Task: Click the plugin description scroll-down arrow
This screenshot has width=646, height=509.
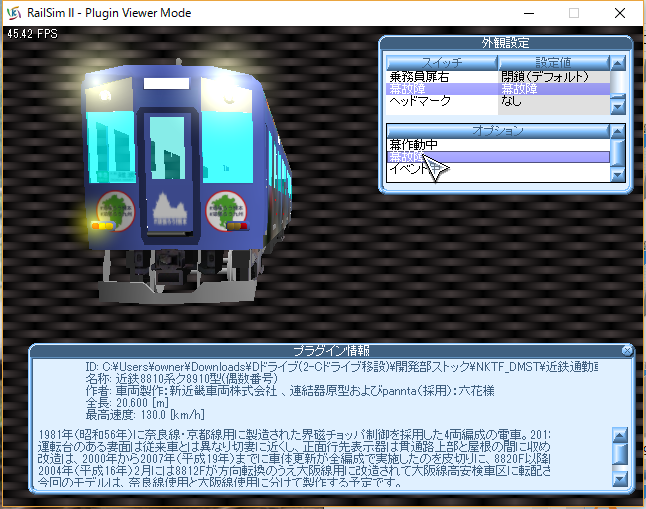Action: coord(620,479)
